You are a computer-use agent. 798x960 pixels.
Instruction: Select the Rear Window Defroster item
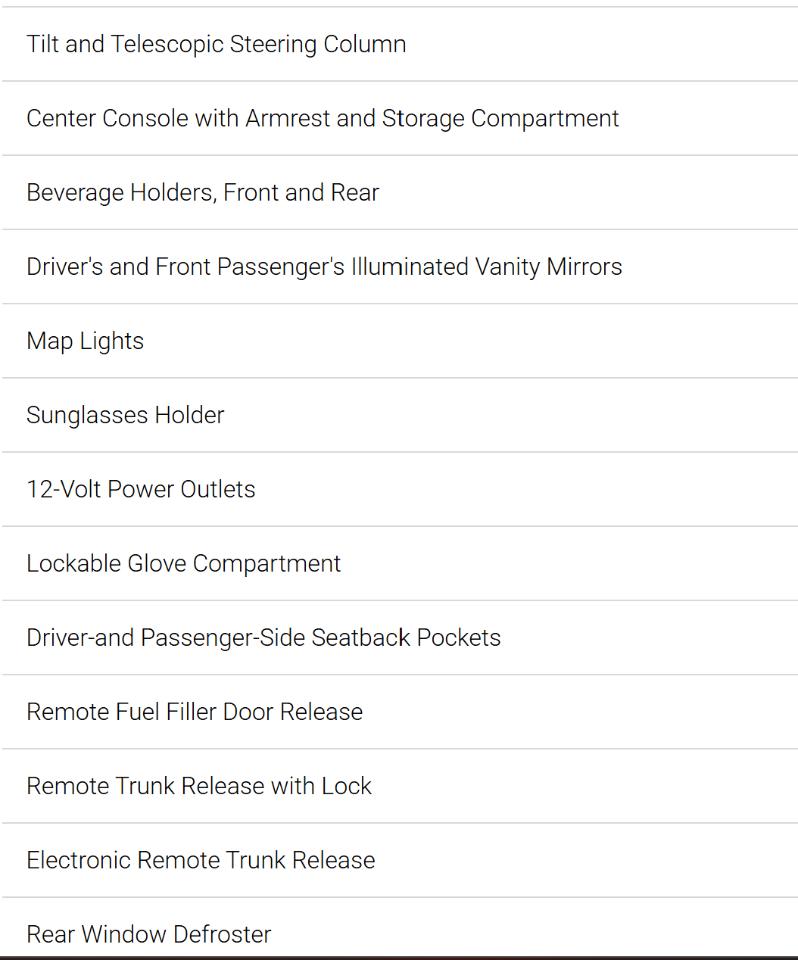click(399, 926)
